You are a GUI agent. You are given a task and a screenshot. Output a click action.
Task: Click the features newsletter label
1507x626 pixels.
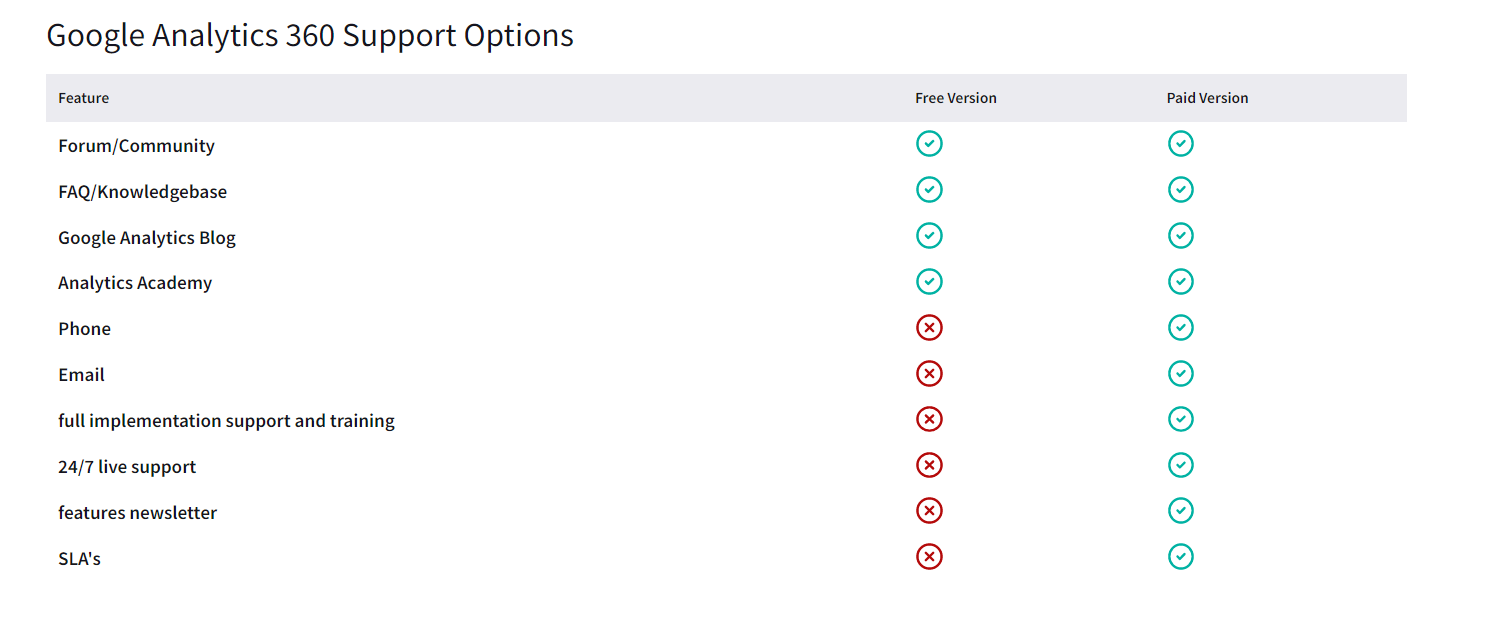[x=137, y=513]
